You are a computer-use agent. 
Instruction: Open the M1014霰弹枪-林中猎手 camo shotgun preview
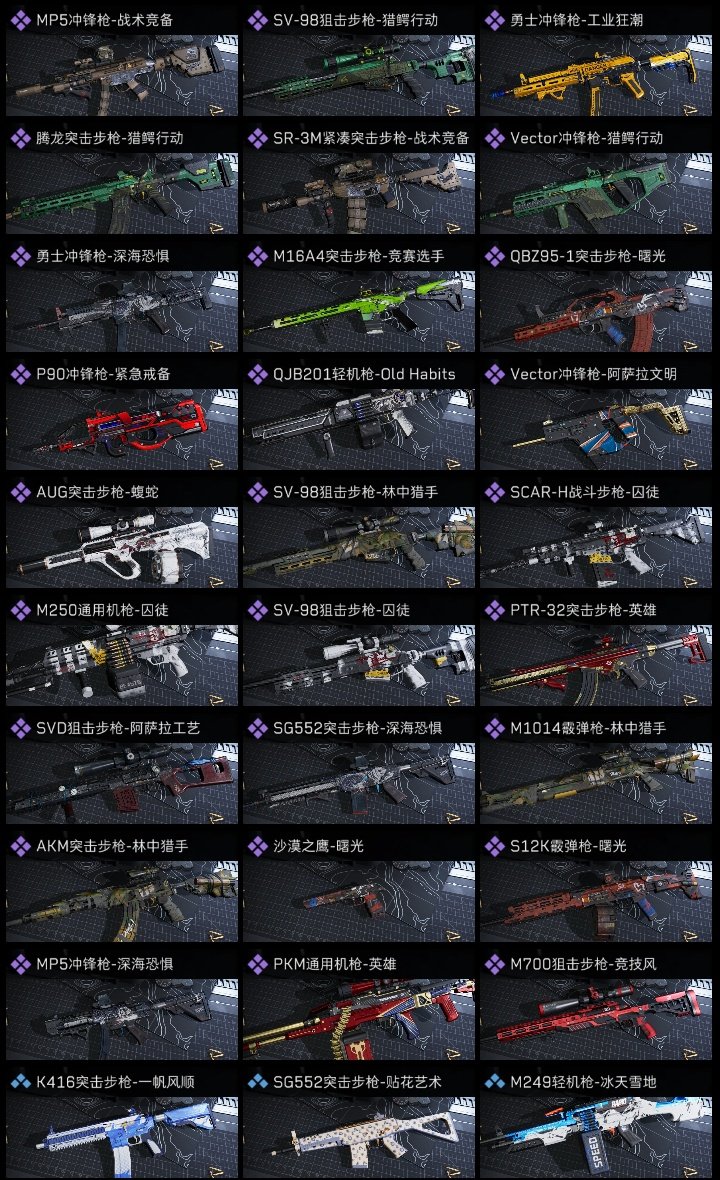point(596,783)
